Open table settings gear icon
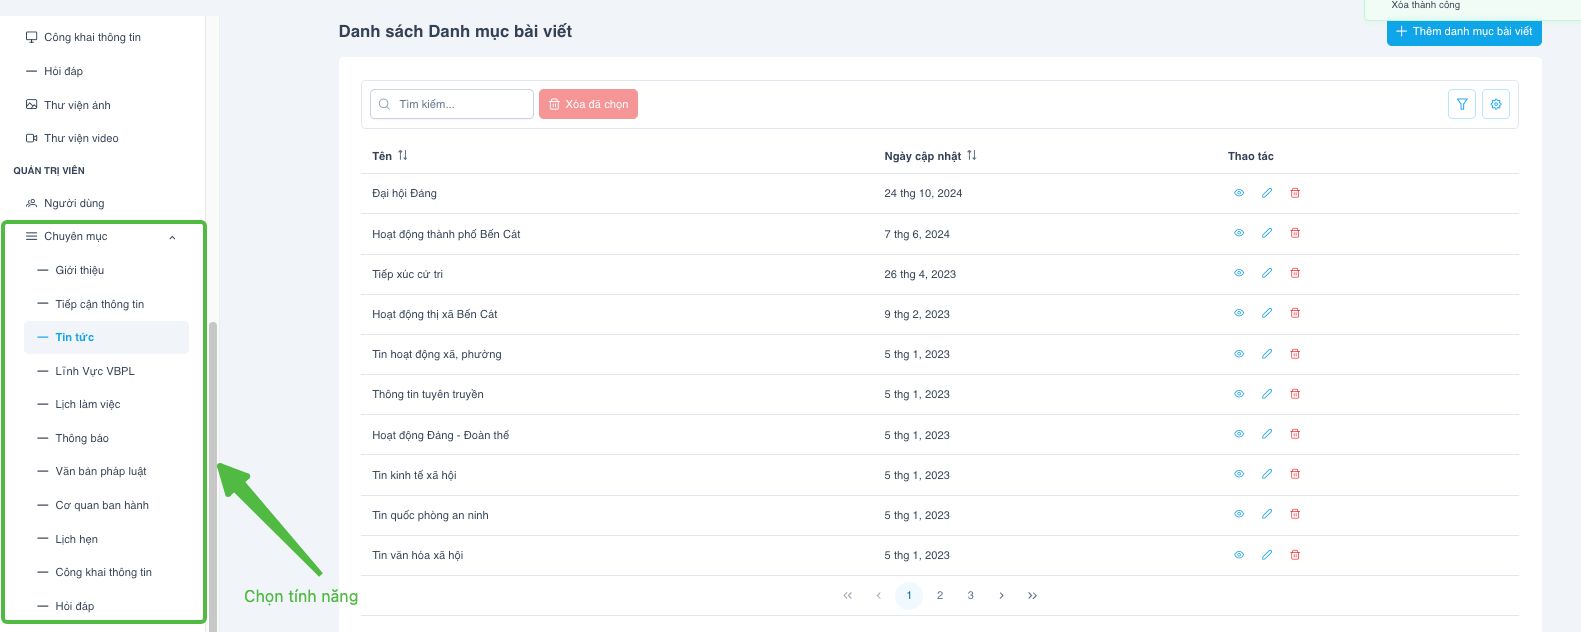 (1496, 104)
